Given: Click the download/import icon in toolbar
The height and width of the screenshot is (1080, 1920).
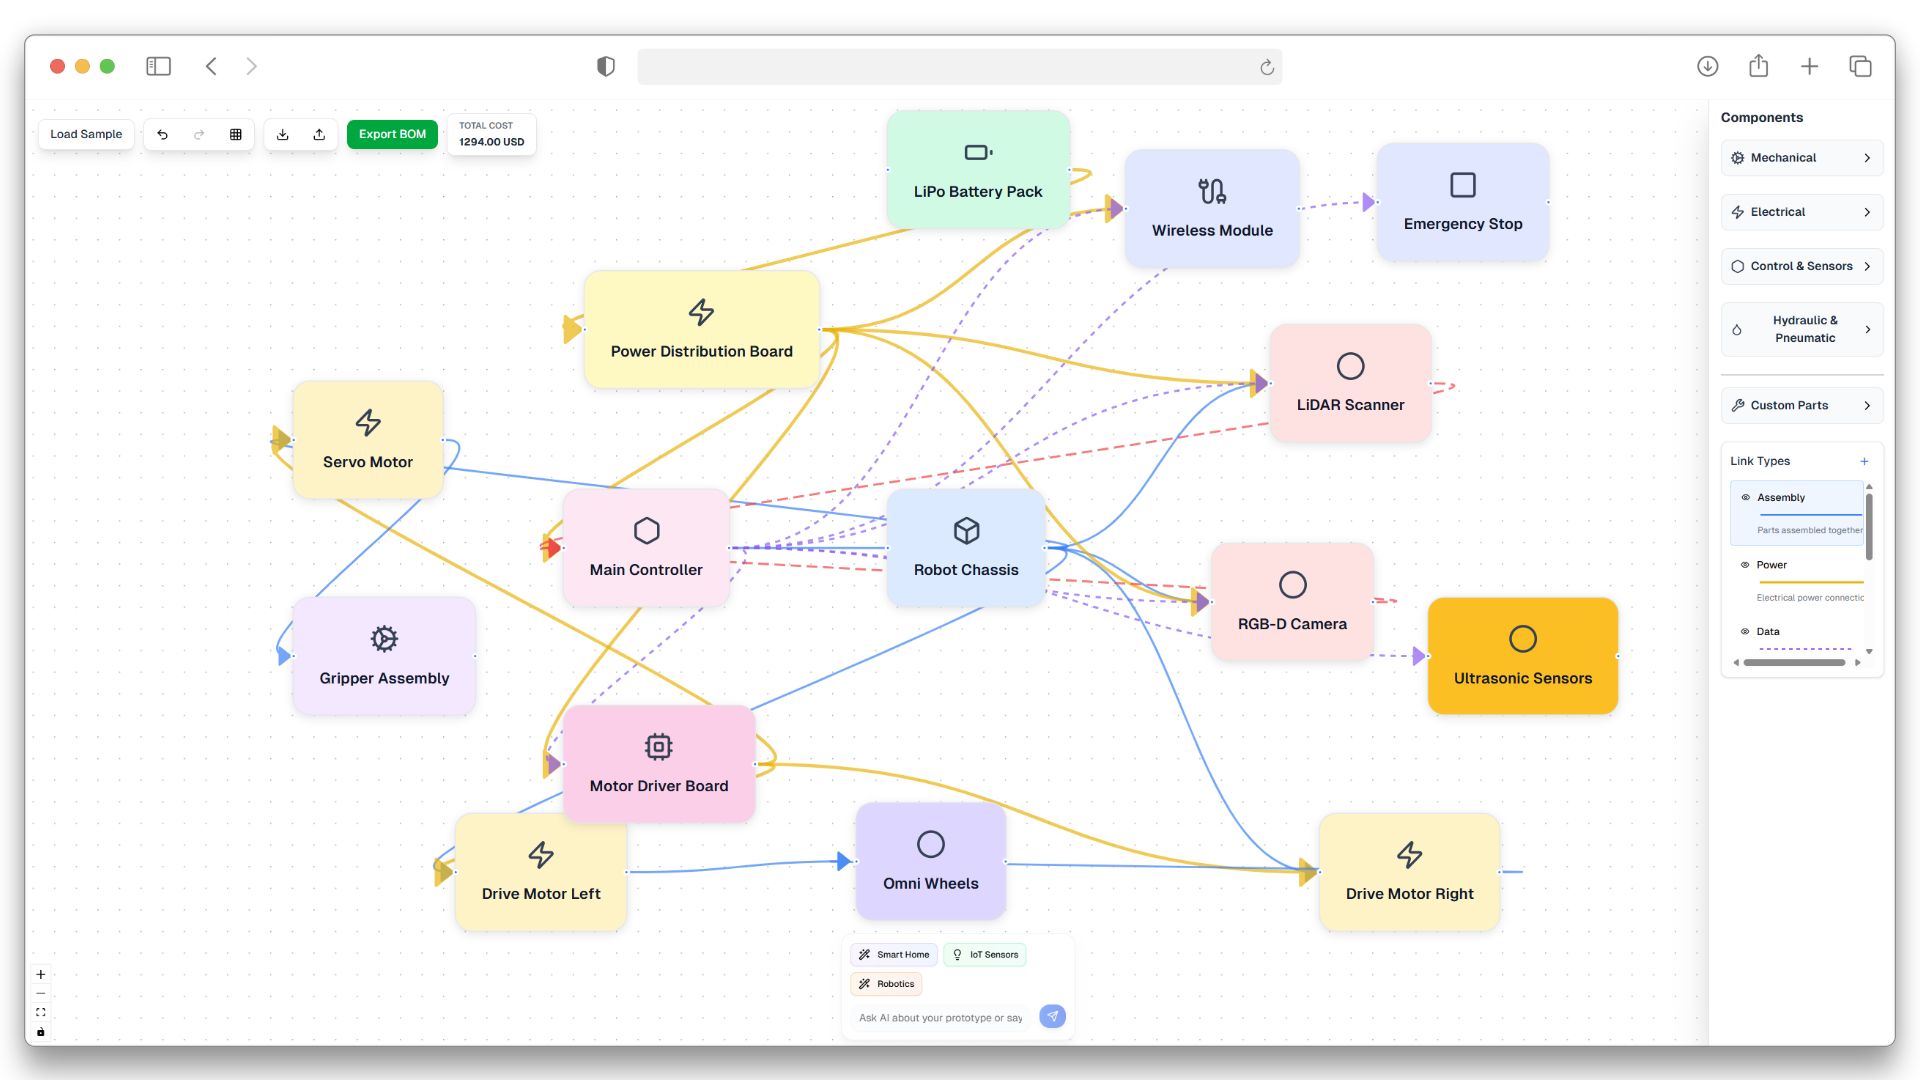Looking at the screenshot, I should pos(283,134).
